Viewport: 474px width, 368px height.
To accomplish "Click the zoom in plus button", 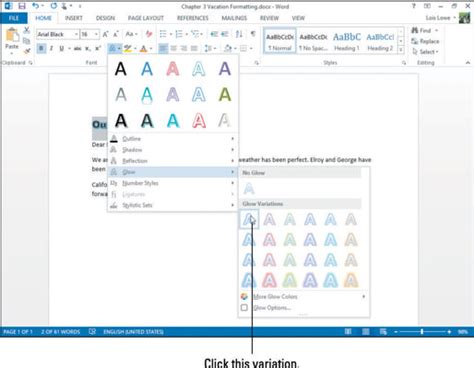I will tap(449, 332).
